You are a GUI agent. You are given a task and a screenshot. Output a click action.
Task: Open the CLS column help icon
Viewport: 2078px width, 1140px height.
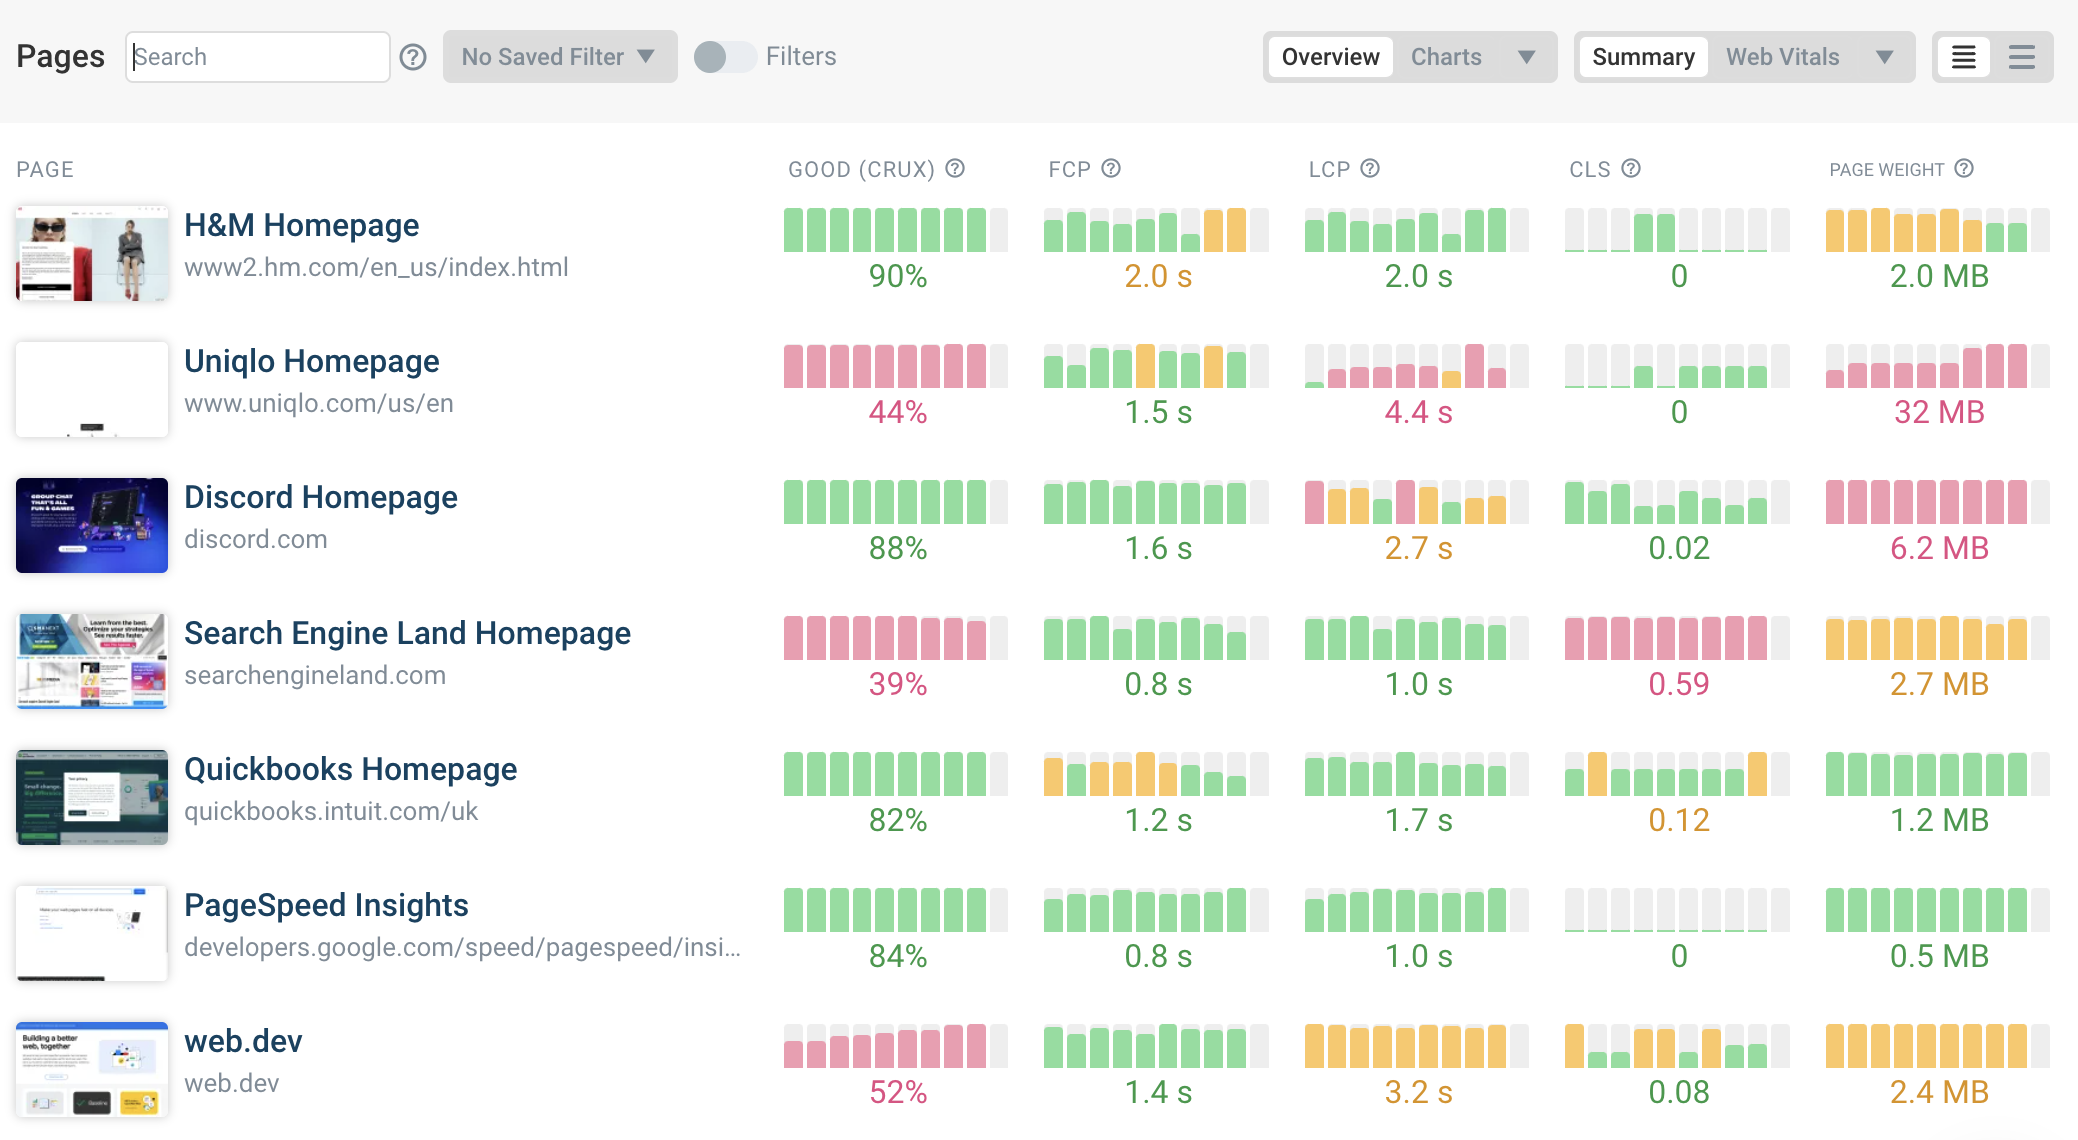pos(1631,169)
